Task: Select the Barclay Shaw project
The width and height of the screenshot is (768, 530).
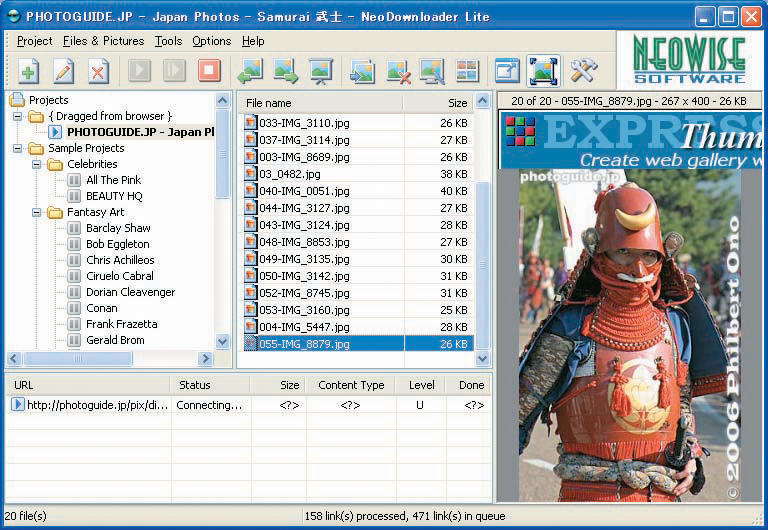Action: click(x=118, y=228)
